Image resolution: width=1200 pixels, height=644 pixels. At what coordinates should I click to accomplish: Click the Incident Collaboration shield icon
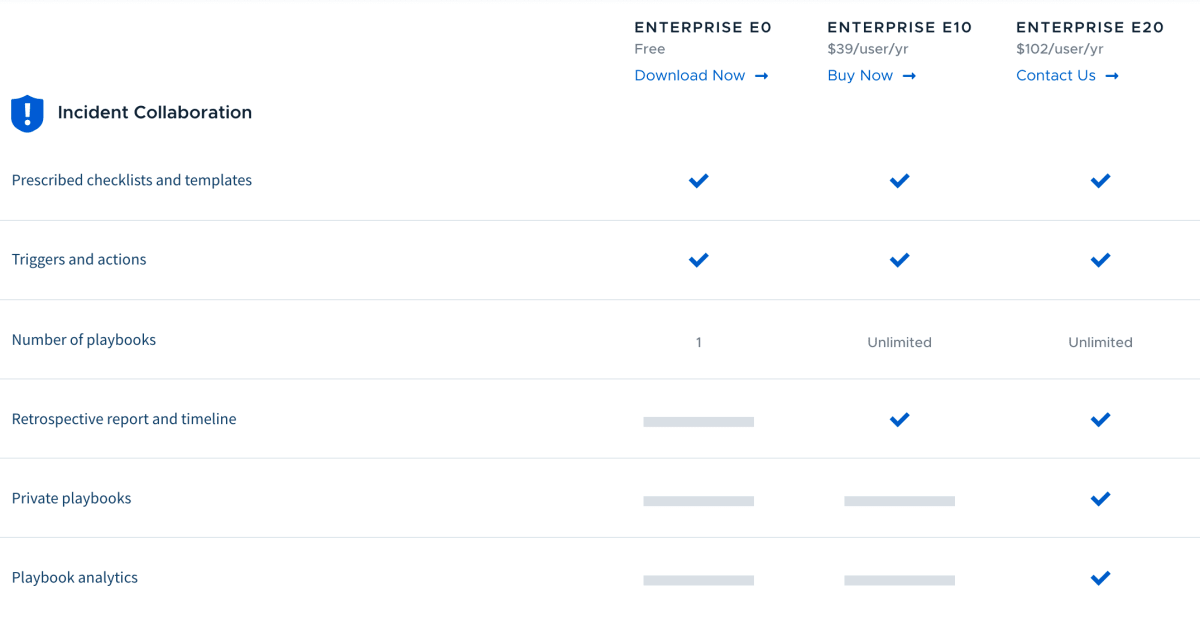[x=27, y=113]
